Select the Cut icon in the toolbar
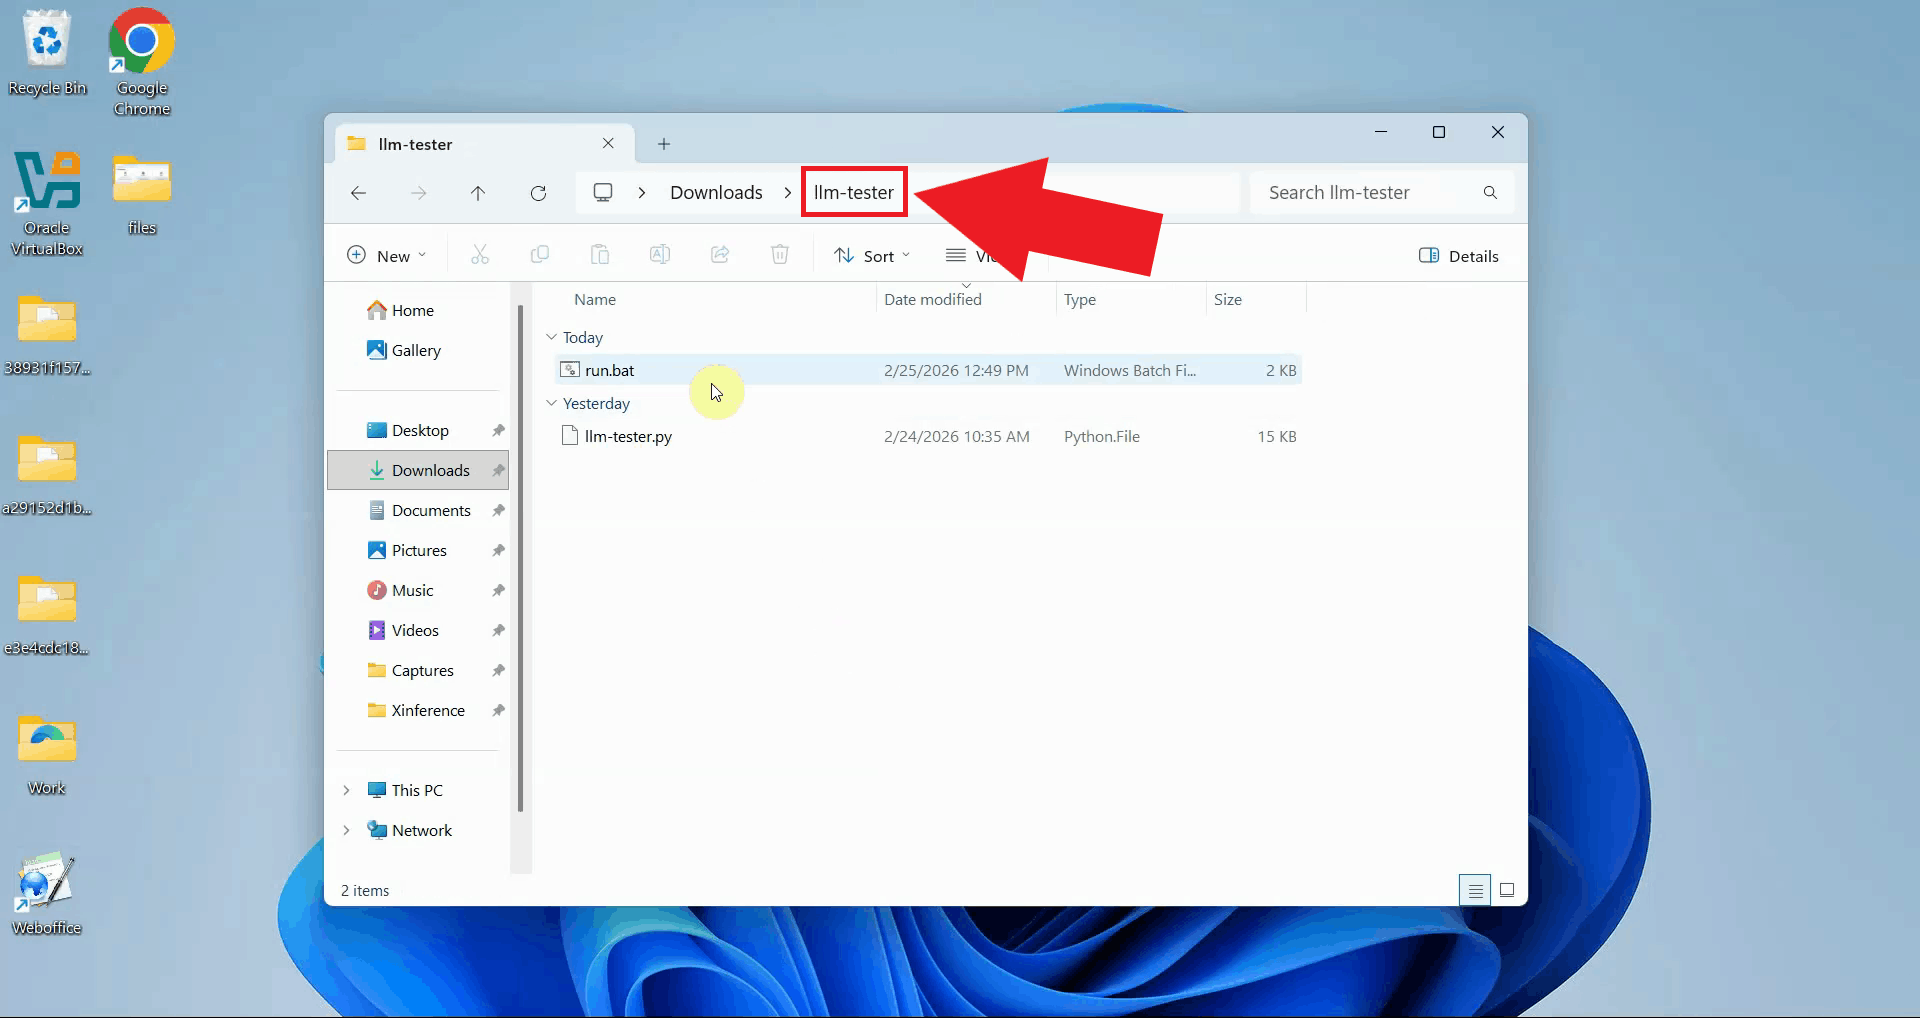1920x1018 pixels. click(x=480, y=255)
